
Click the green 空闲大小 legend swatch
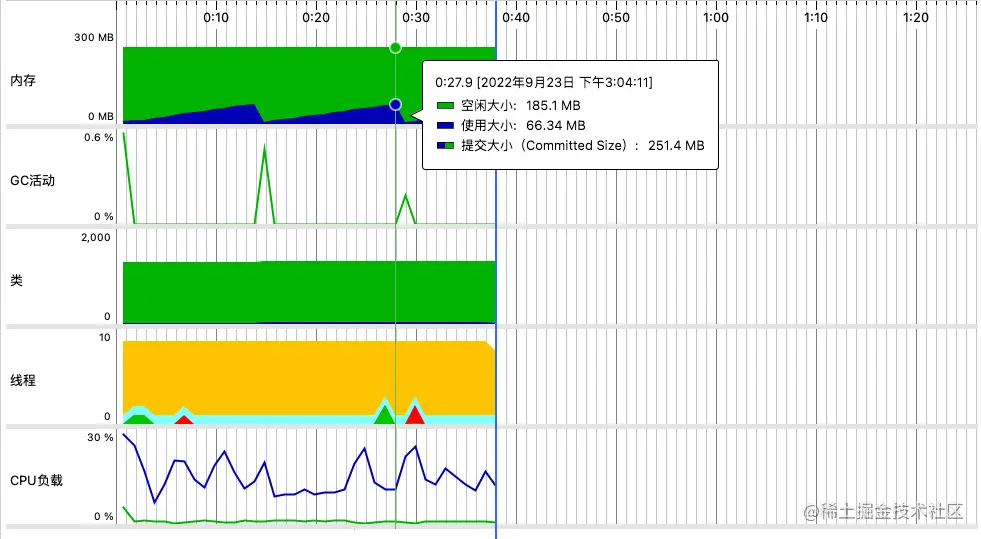click(445, 106)
